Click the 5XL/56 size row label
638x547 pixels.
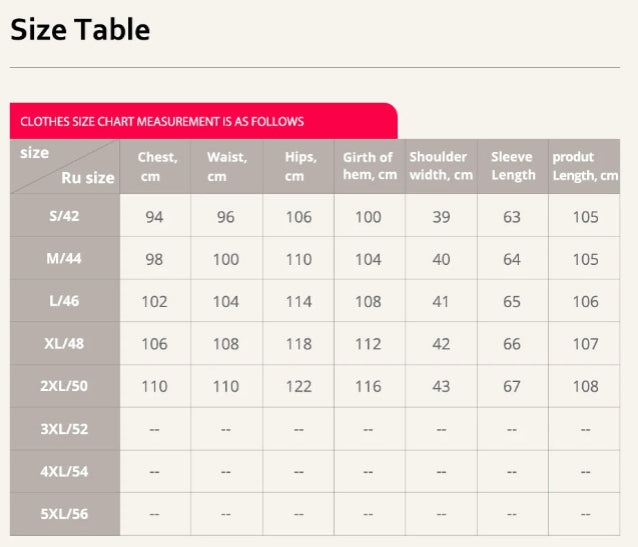tap(65, 514)
